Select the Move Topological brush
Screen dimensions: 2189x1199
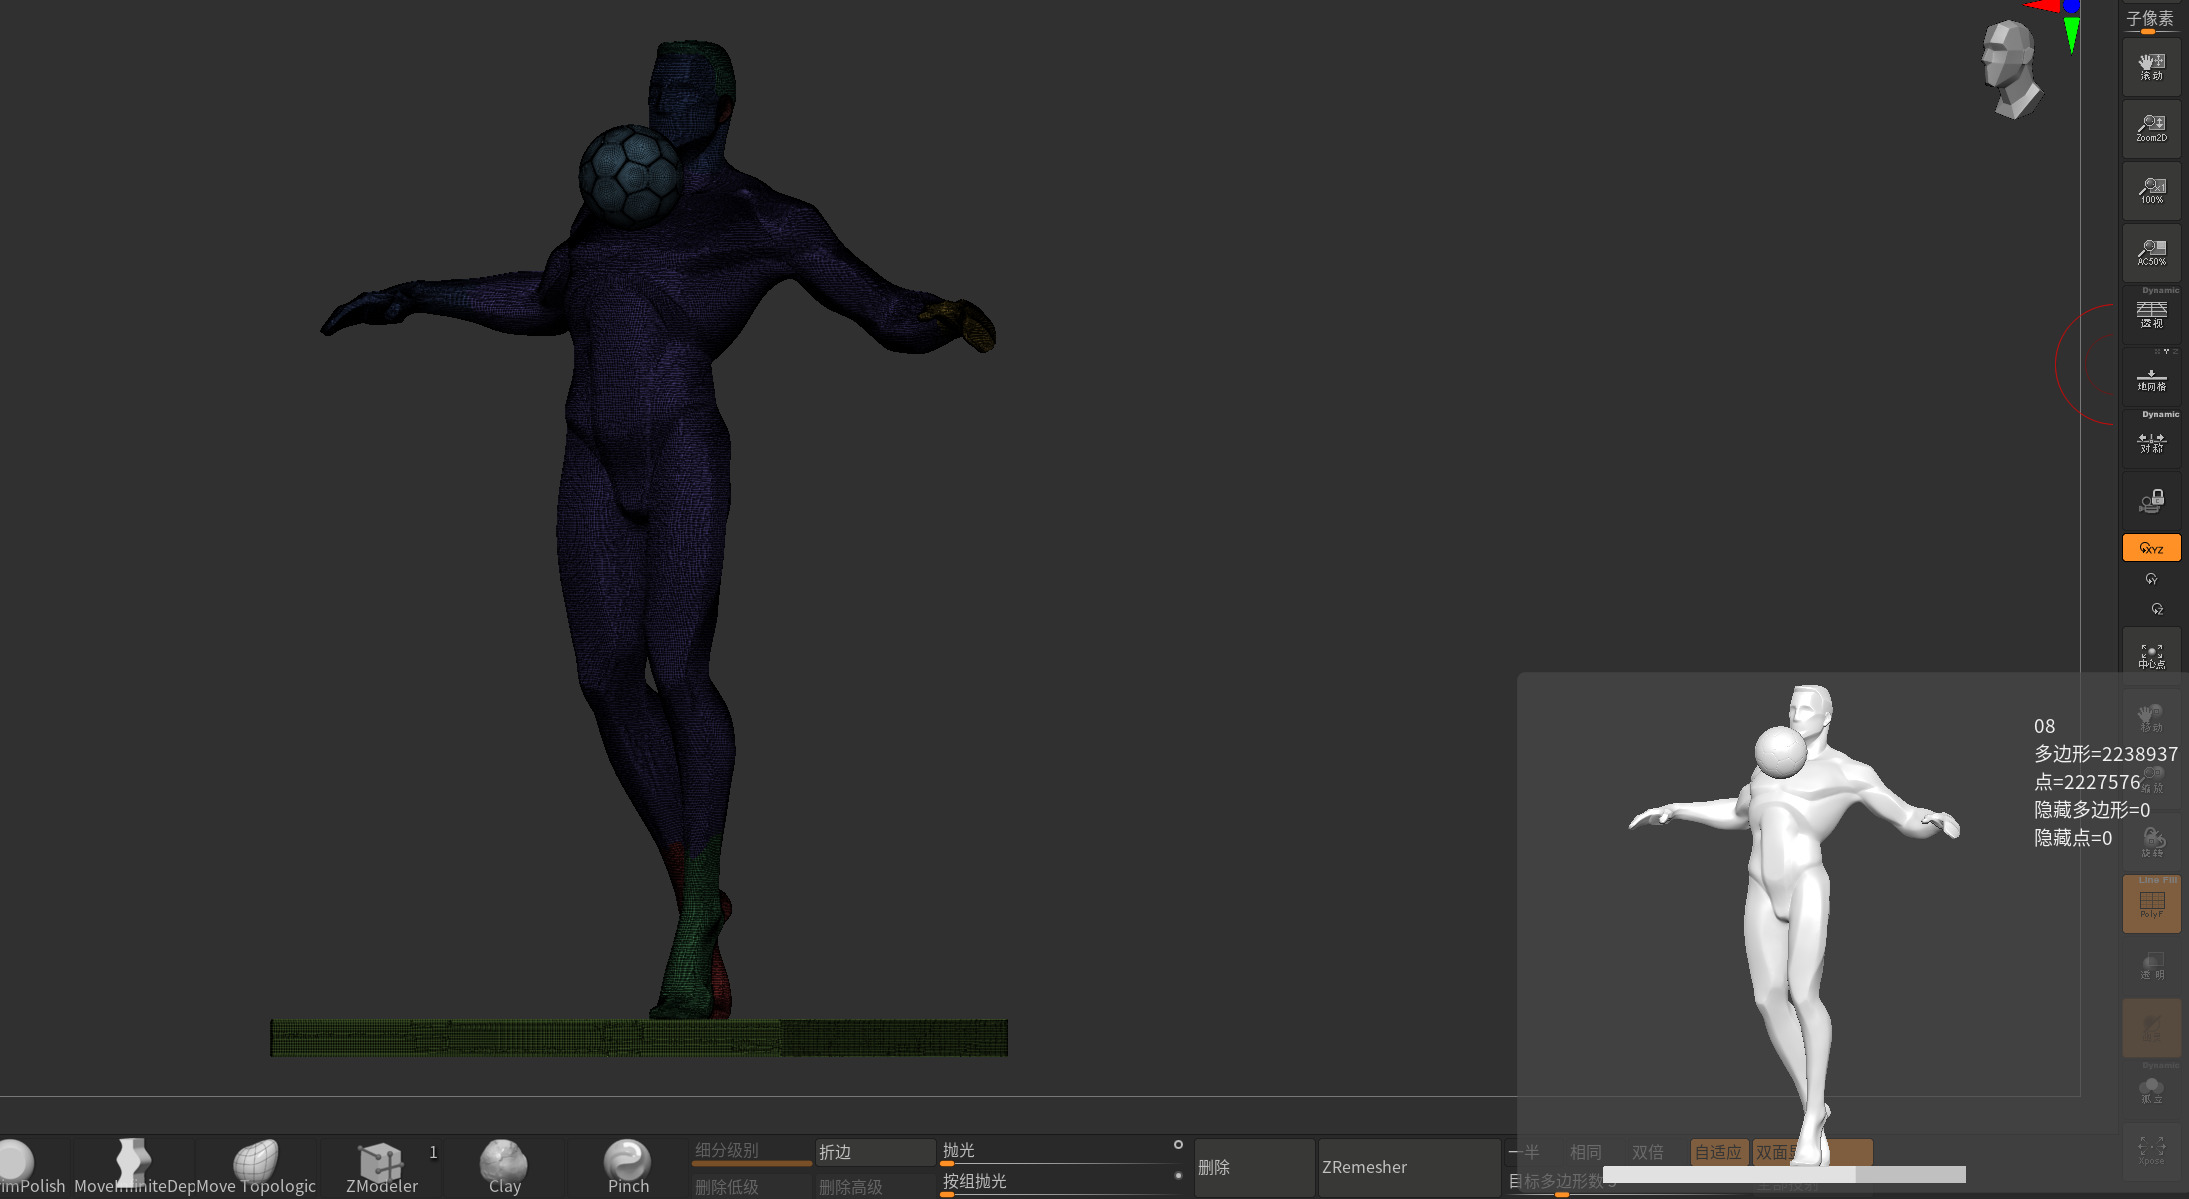[256, 1166]
